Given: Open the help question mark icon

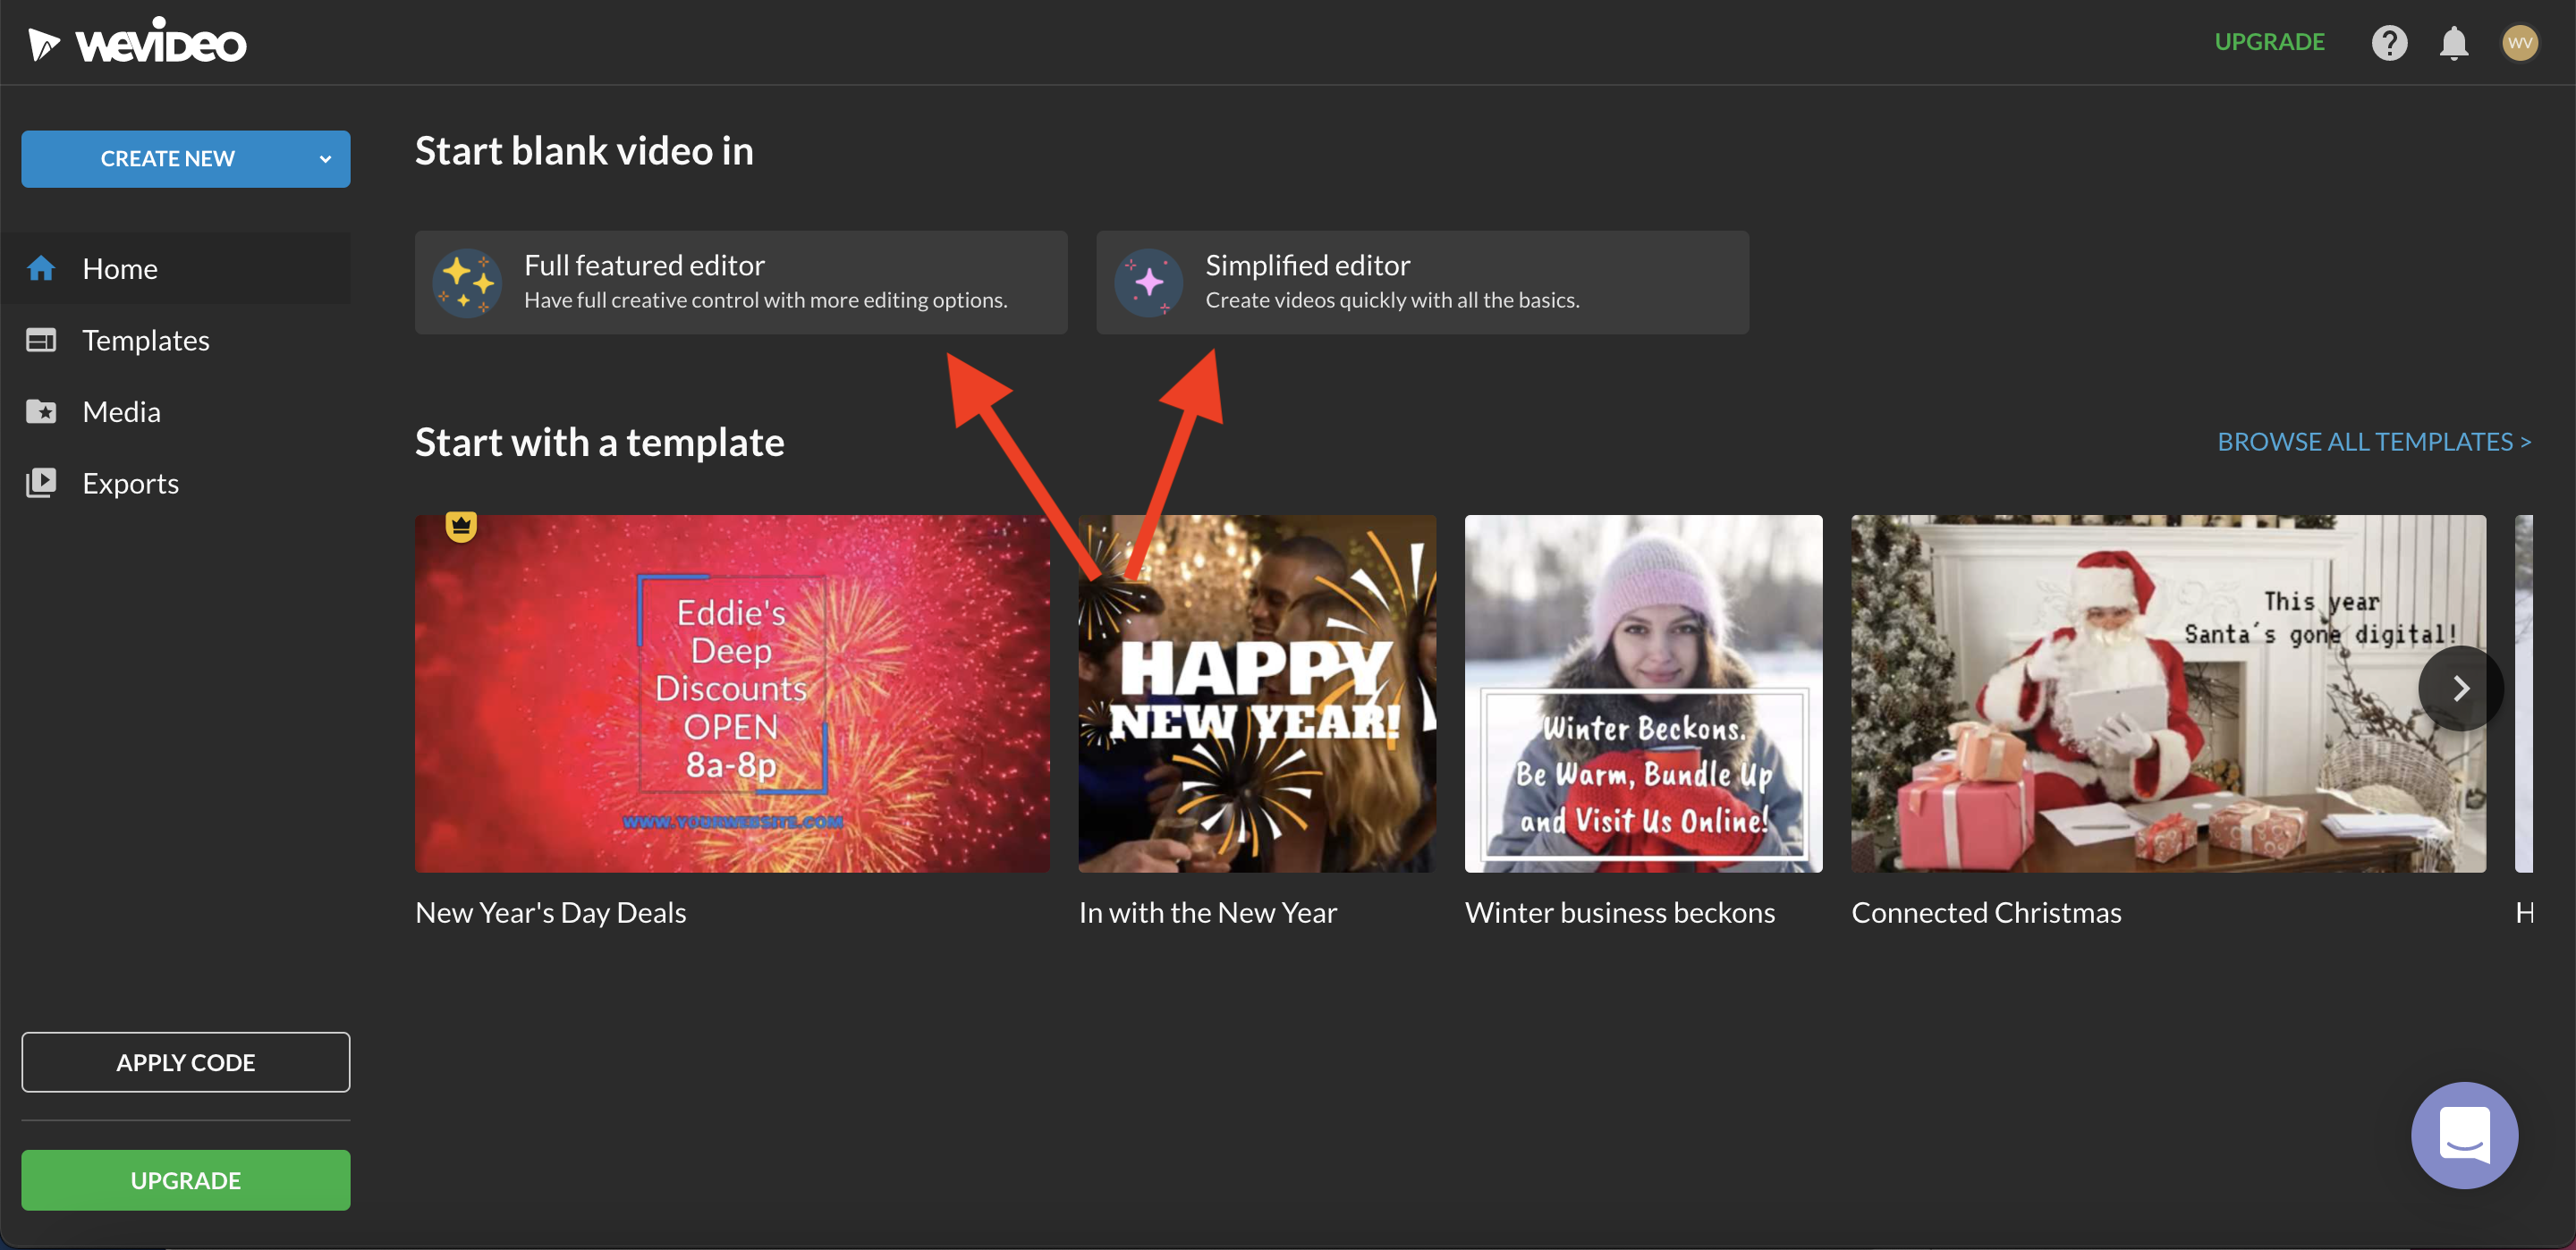Looking at the screenshot, I should click(2390, 42).
